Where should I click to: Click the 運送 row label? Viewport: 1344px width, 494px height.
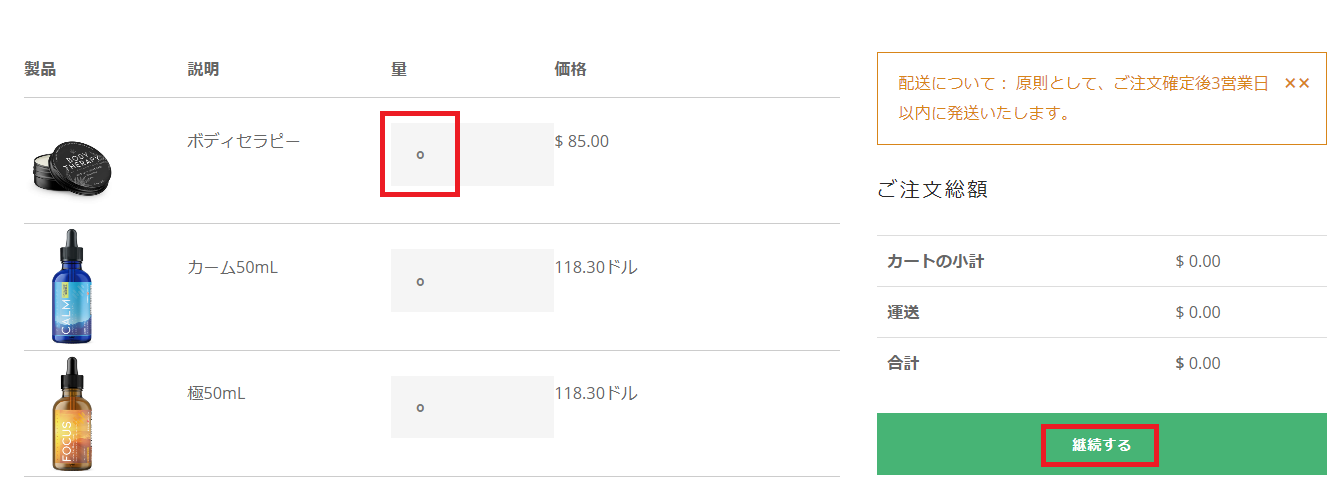[903, 312]
